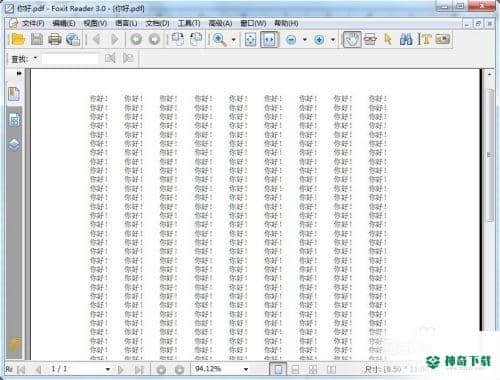Open the 高级(A) menu
Screen dimensions: 500x380
220,23
